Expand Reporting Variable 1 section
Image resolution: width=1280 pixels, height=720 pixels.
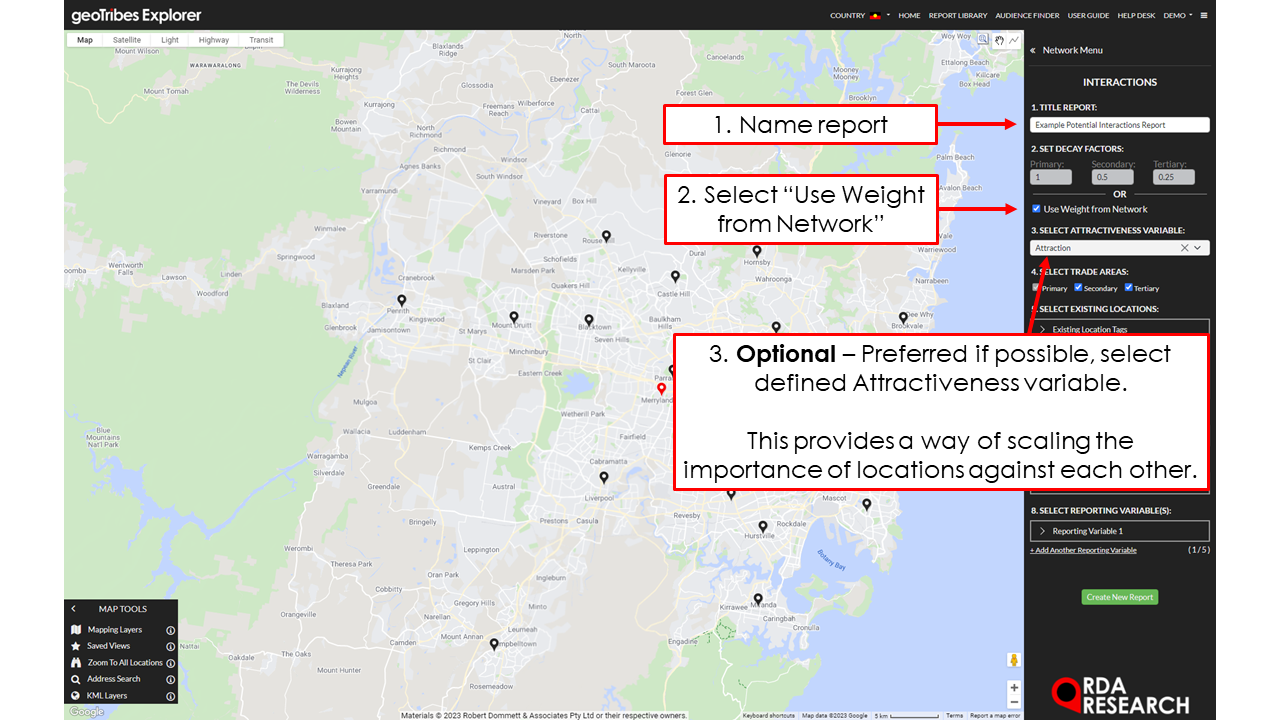pyautogui.click(x=1120, y=531)
